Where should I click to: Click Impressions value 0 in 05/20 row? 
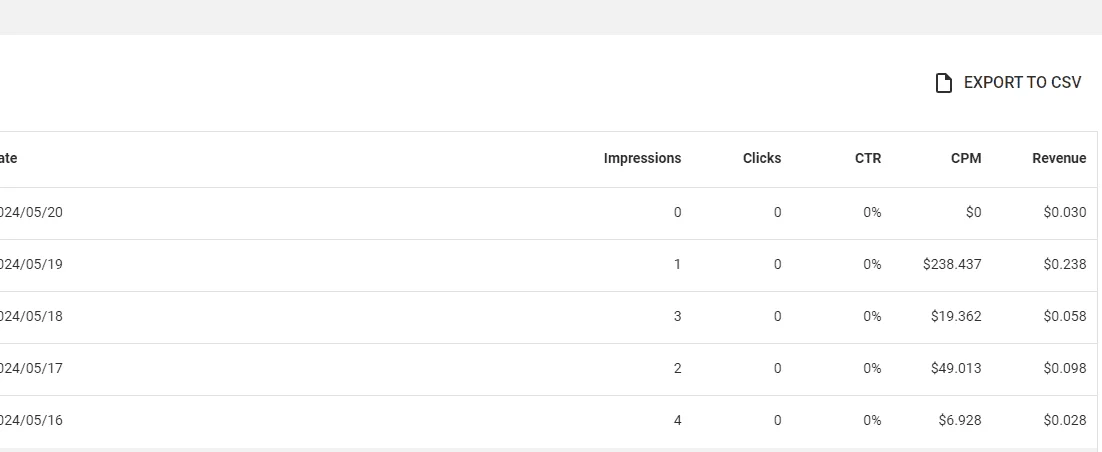(x=678, y=212)
